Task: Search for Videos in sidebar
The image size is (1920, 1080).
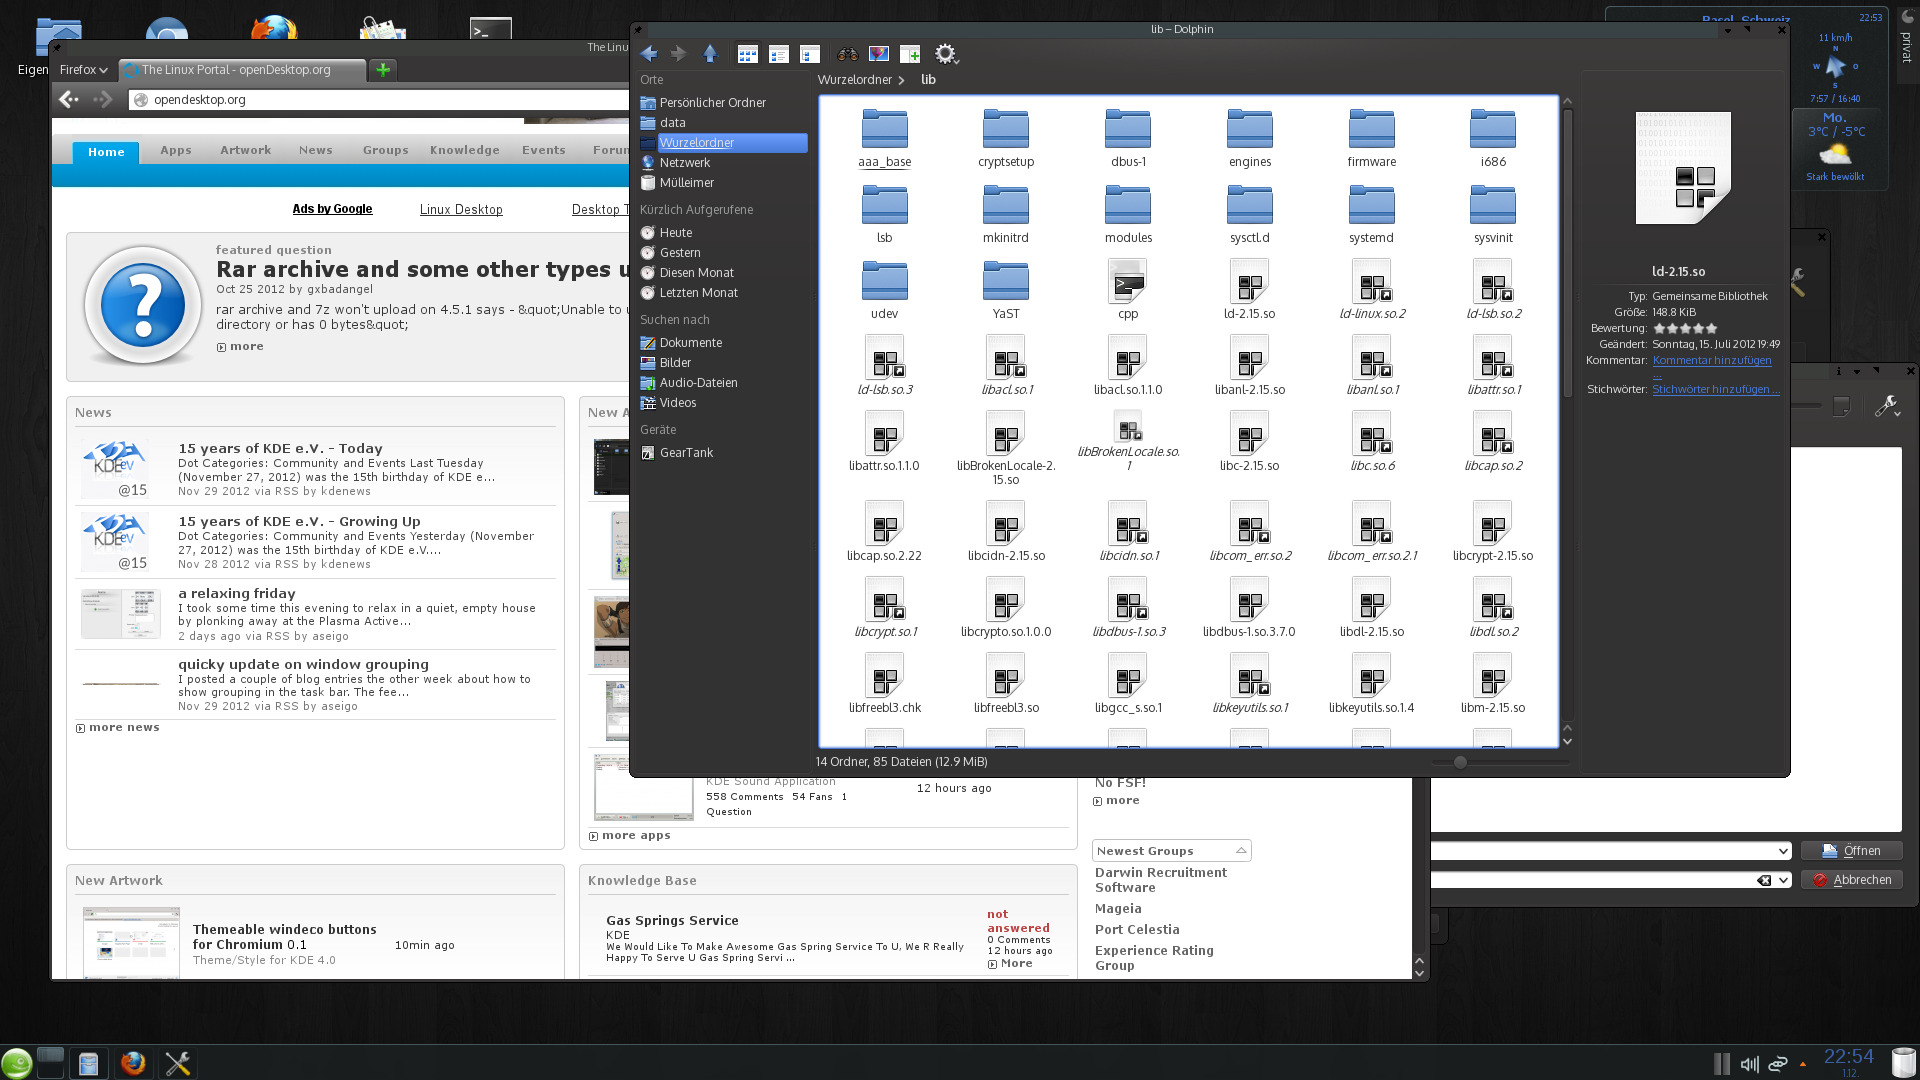Action: pyautogui.click(x=677, y=403)
